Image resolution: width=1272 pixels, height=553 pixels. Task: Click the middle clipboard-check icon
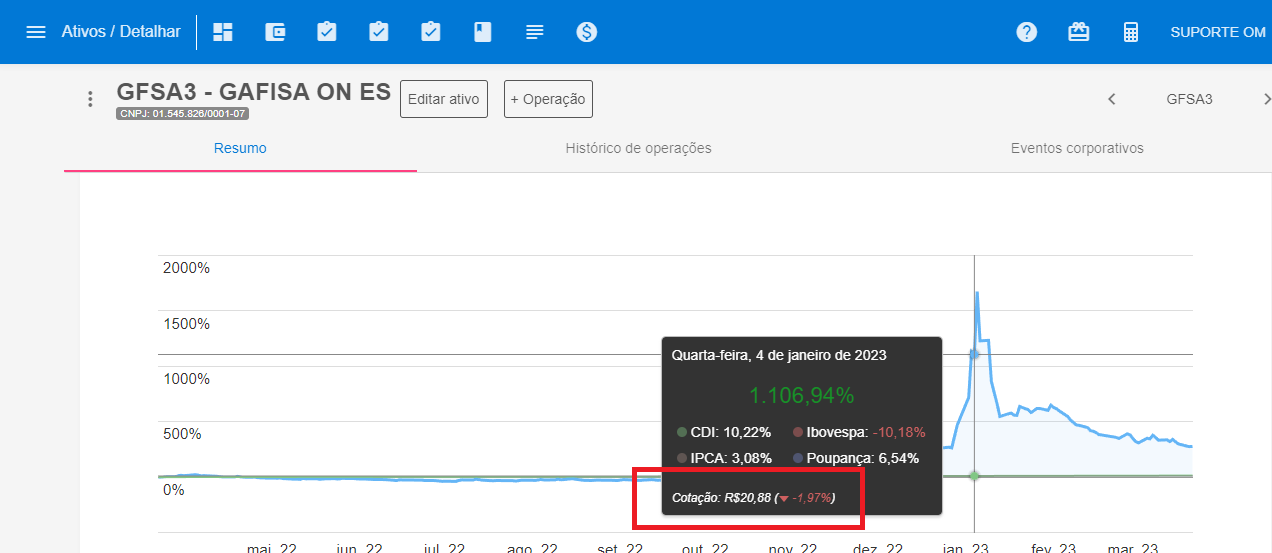[x=379, y=32]
